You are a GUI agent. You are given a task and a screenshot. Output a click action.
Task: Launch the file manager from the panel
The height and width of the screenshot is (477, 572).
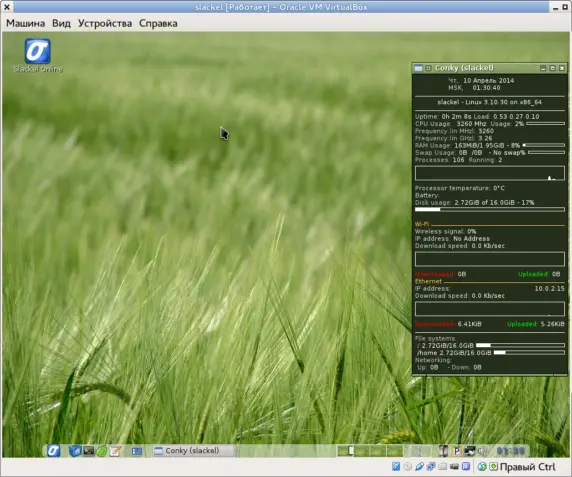click(75, 451)
